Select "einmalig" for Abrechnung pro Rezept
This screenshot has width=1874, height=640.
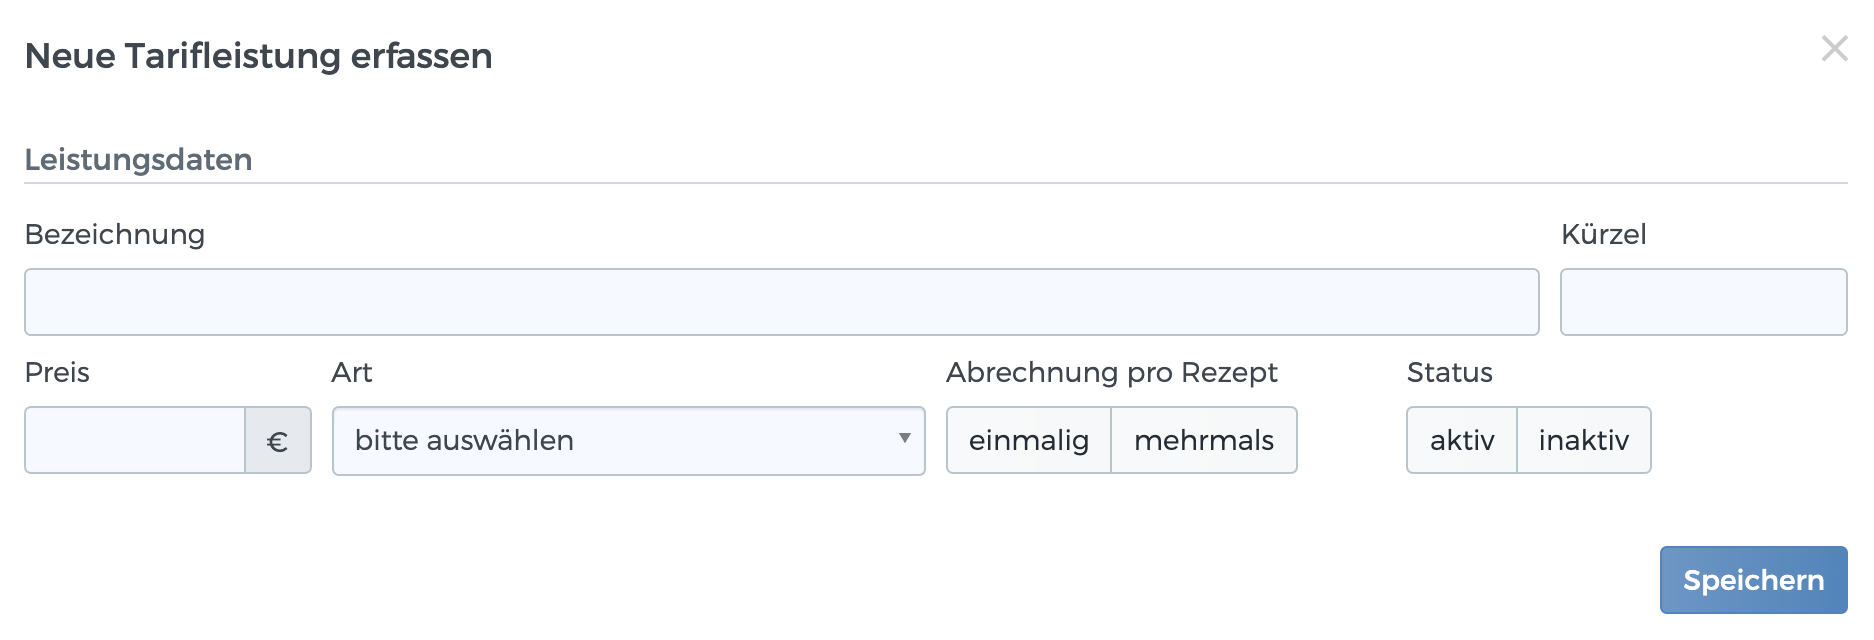1029,440
